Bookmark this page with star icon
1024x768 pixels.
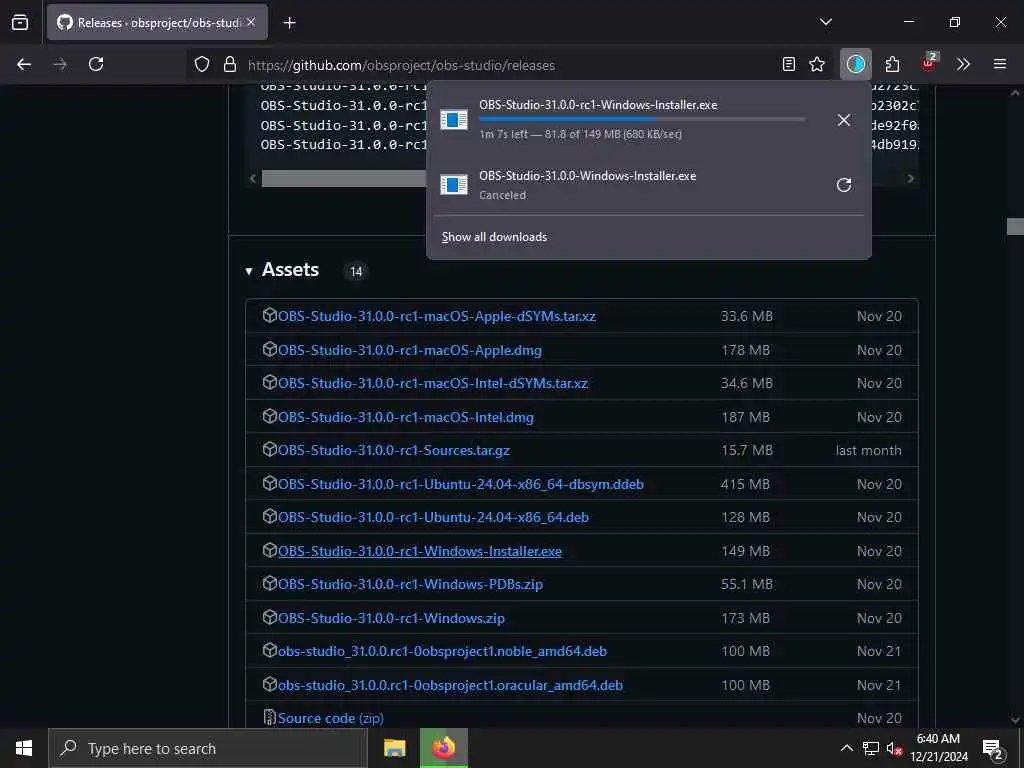[x=816, y=64]
